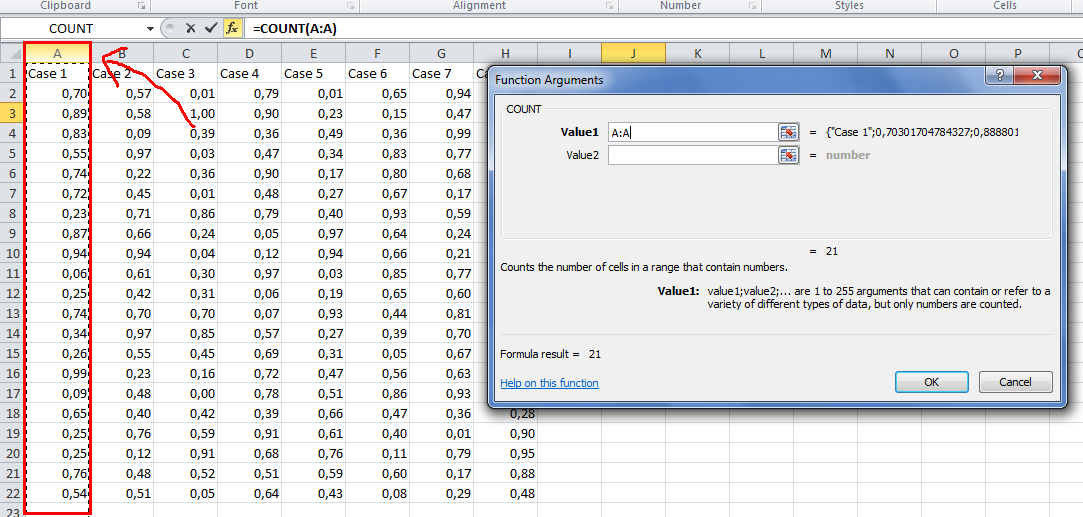Viewport: 1083px width, 517px height.
Task: Click cell D19 with value 0,91
Action: coord(249,433)
